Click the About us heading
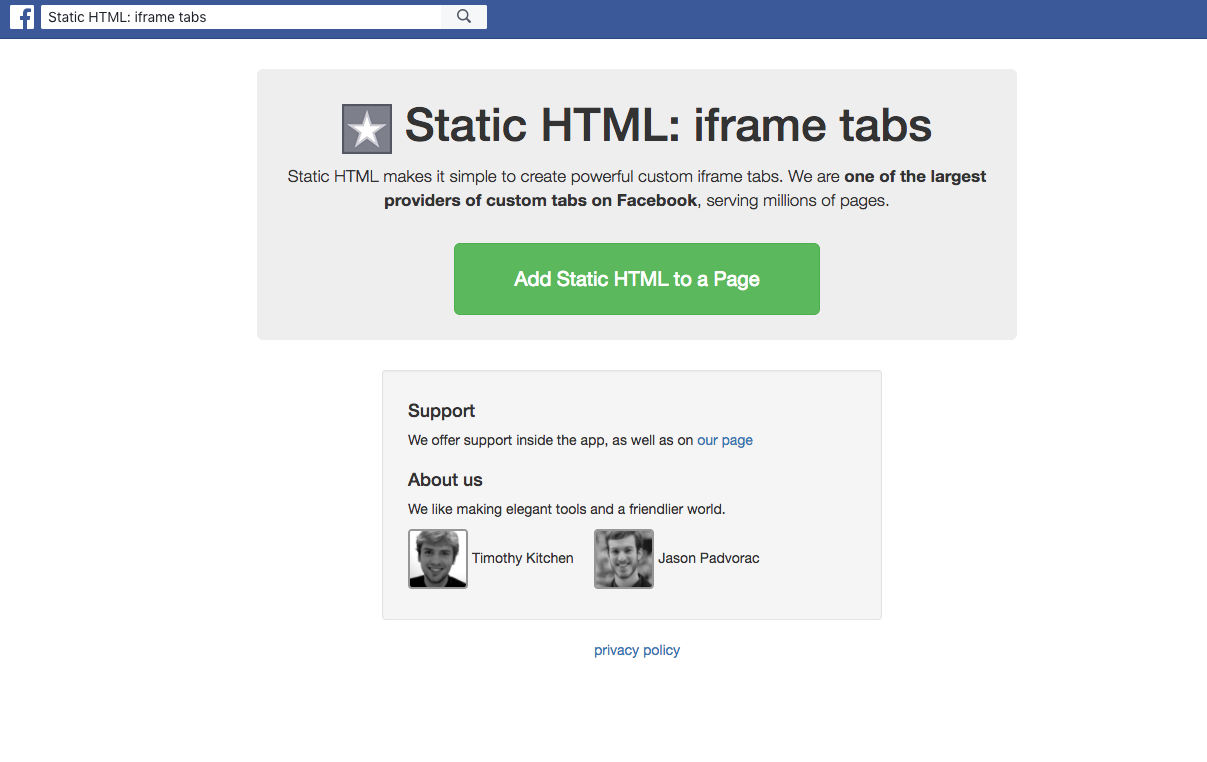Screen dimensions: 1207x762 click(x=445, y=480)
